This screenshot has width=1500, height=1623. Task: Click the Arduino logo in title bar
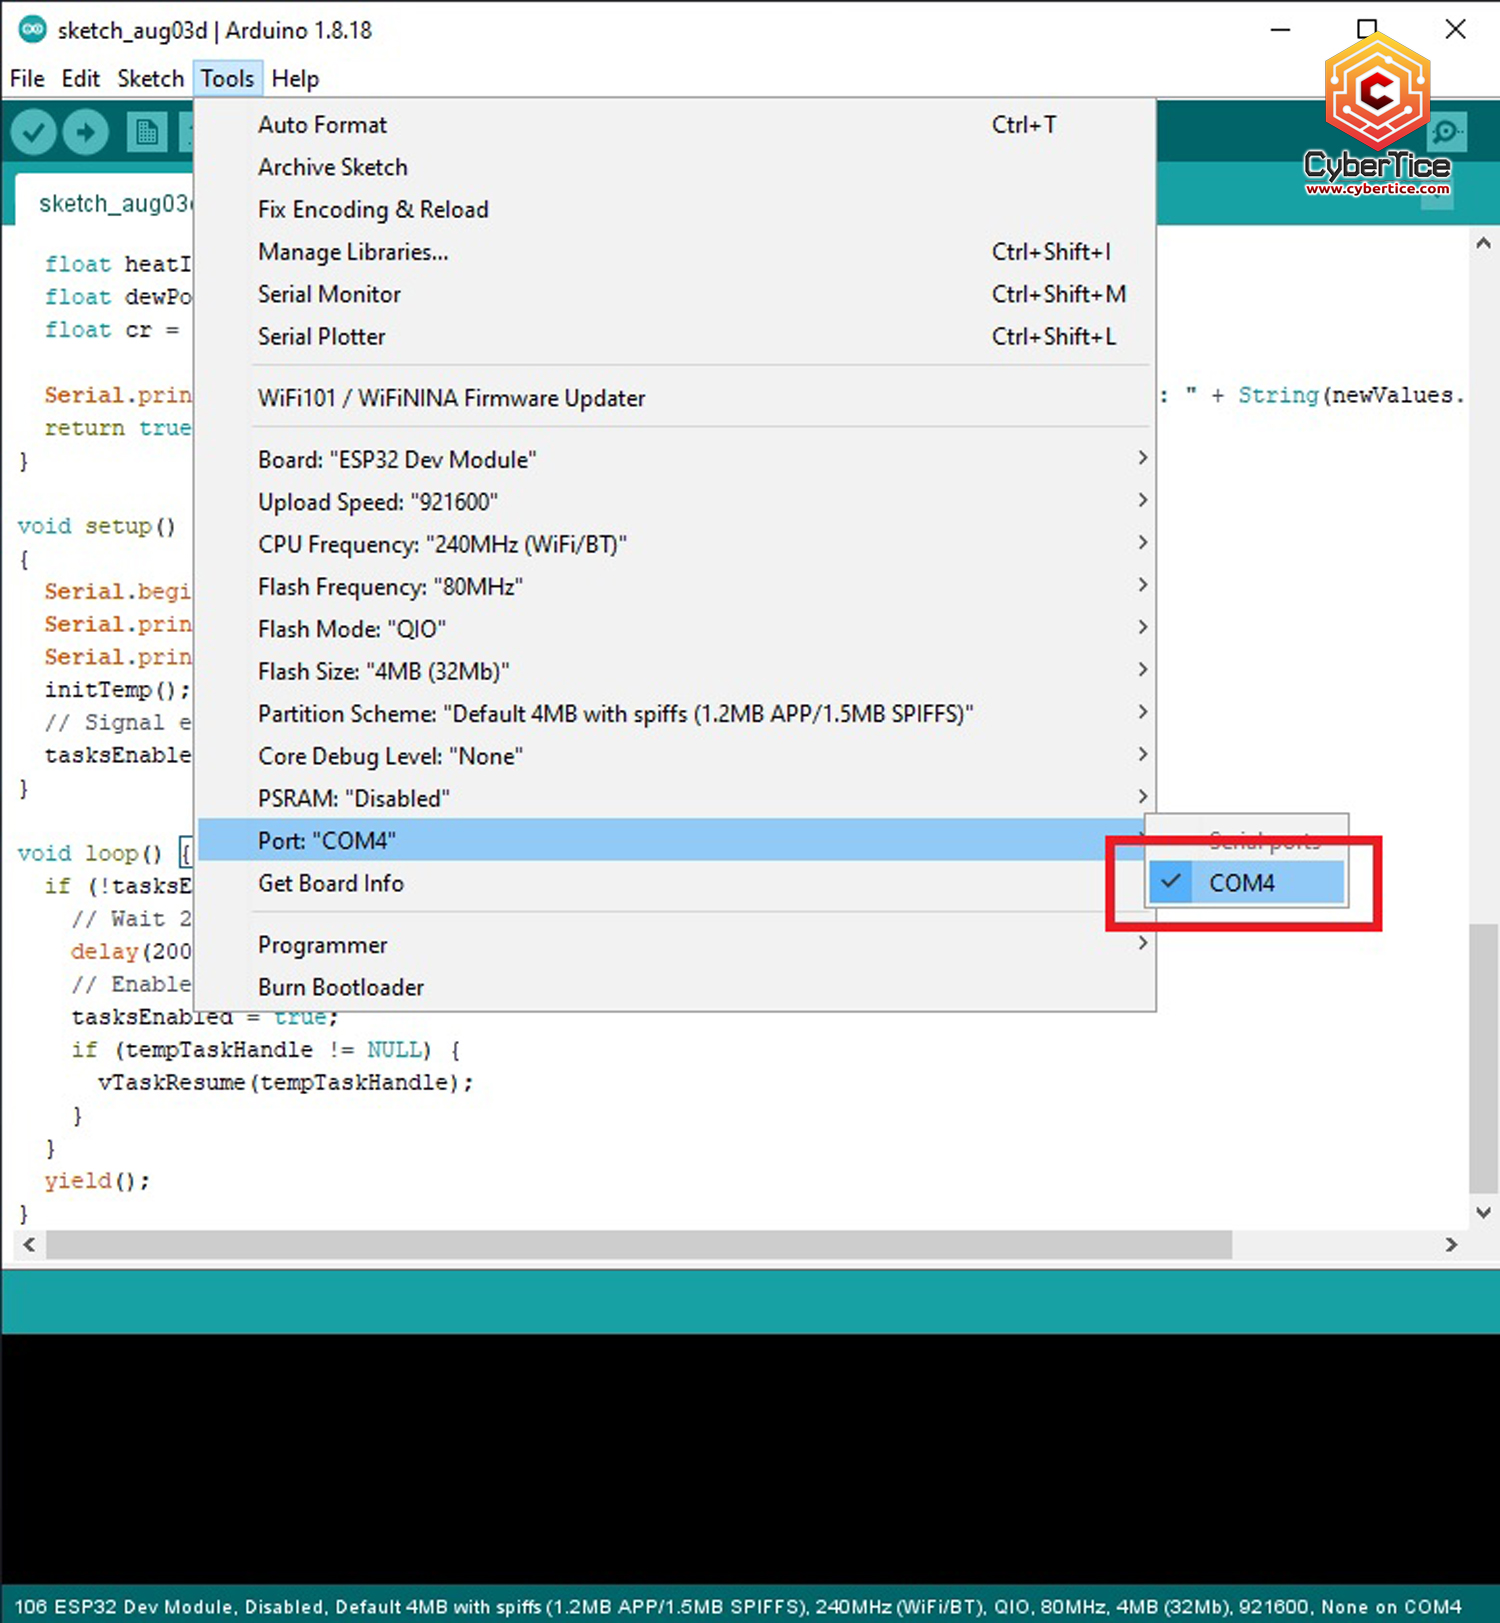coord(32,30)
